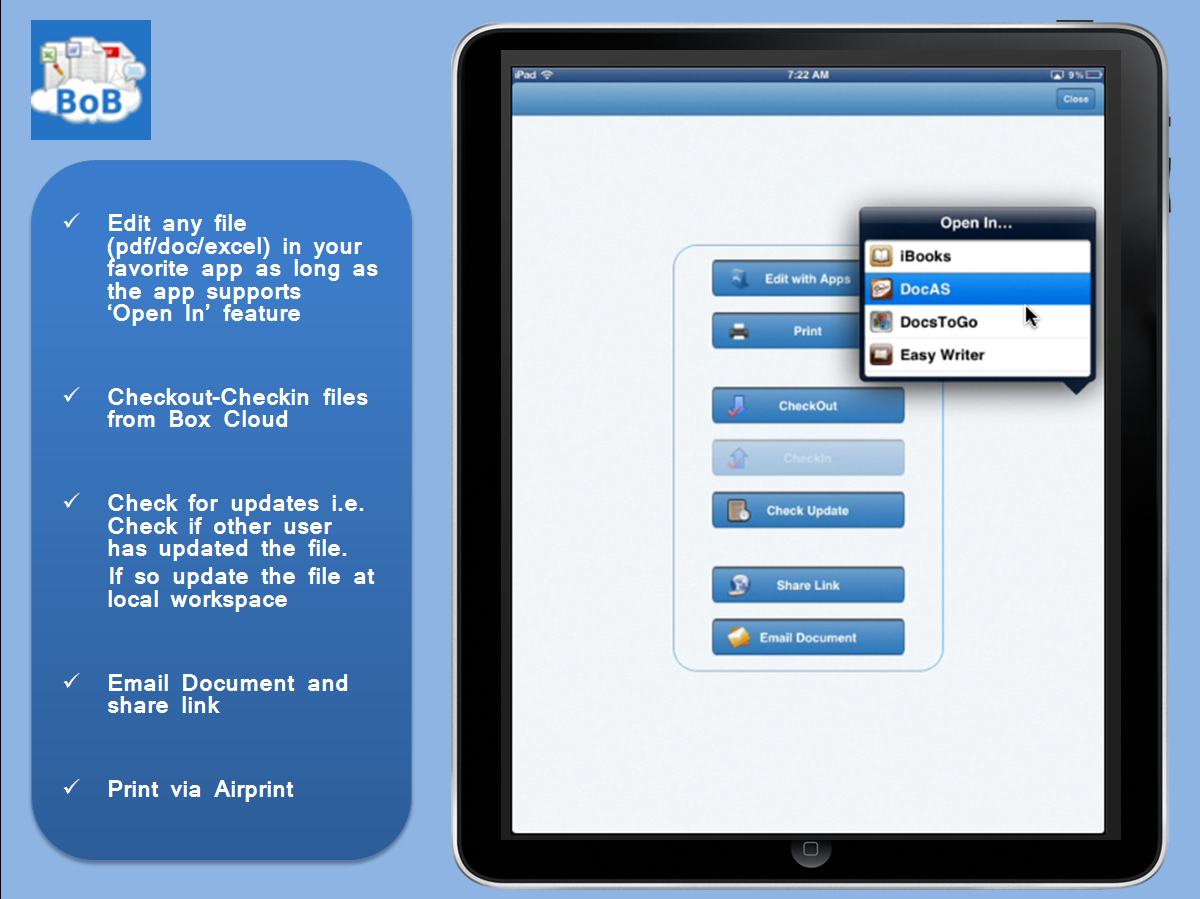Click the icon on Edit with Apps button
The width and height of the screenshot is (1200, 899).
point(741,279)
